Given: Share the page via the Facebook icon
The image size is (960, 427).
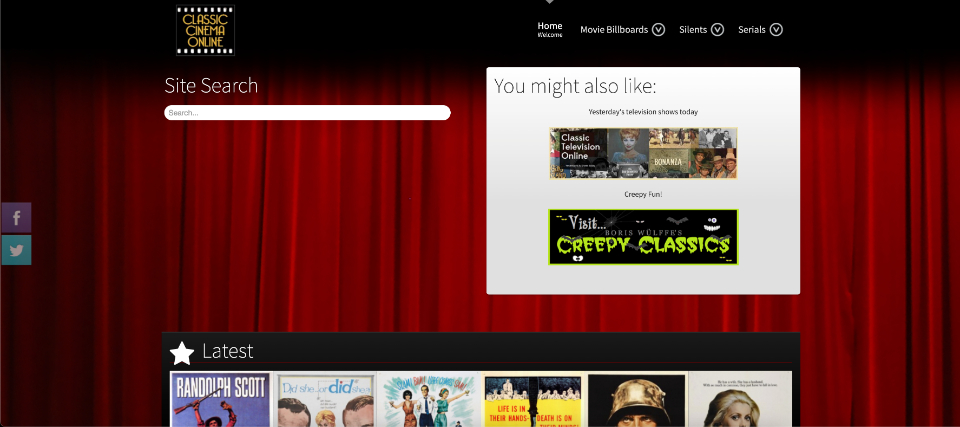Looking at the screenshot, I should (x=17, y=217).
